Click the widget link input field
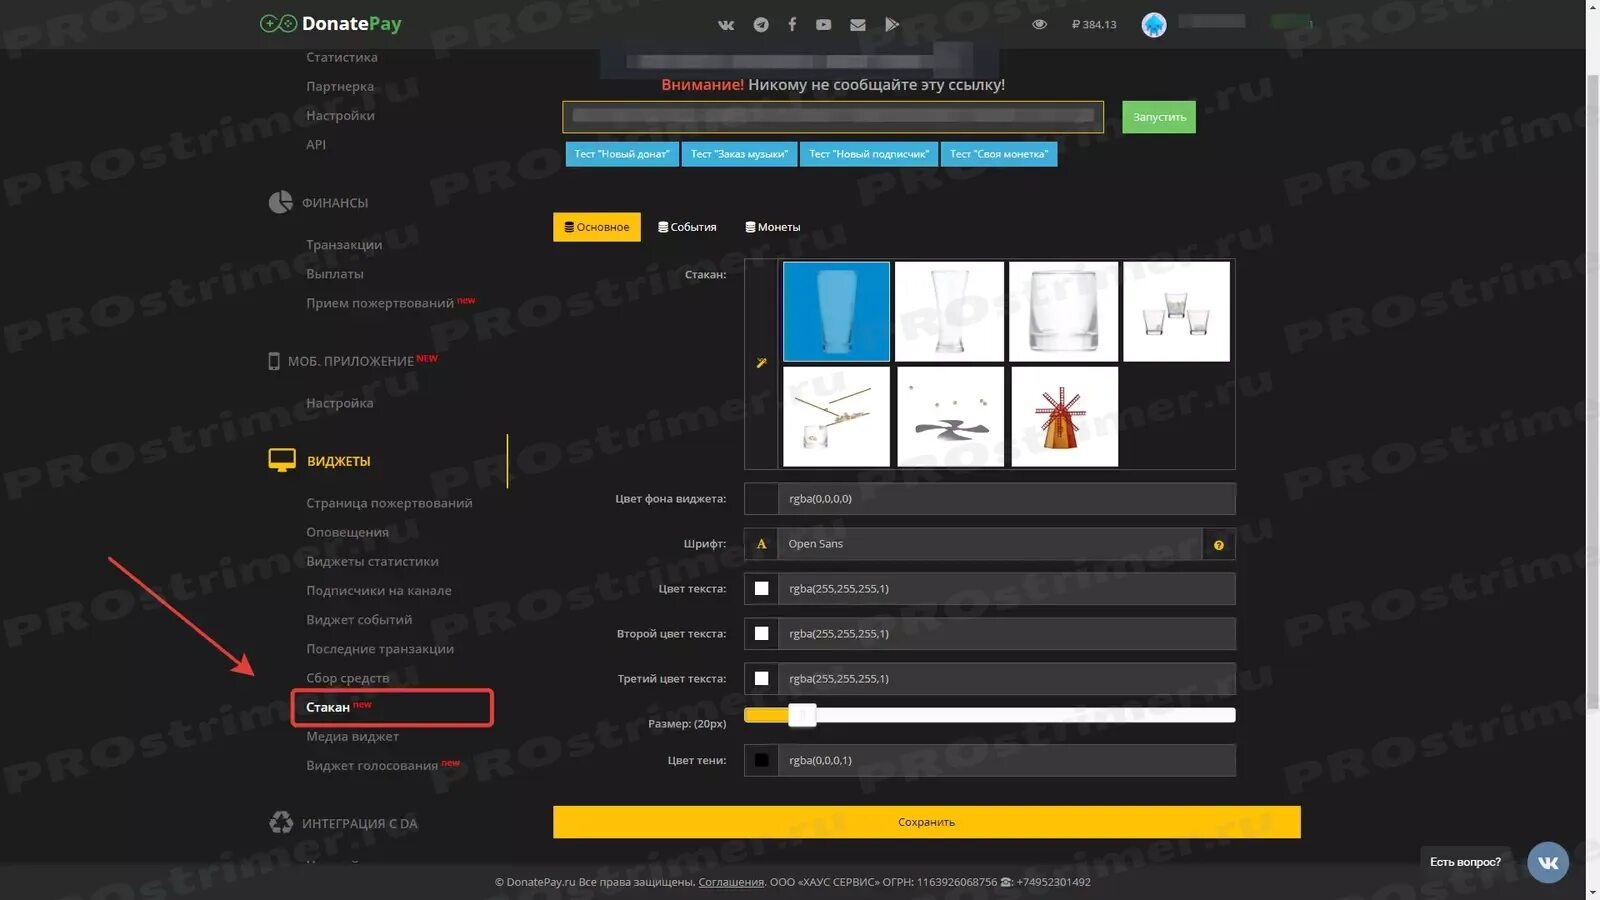1600x900 pixels. pos(833,117)
